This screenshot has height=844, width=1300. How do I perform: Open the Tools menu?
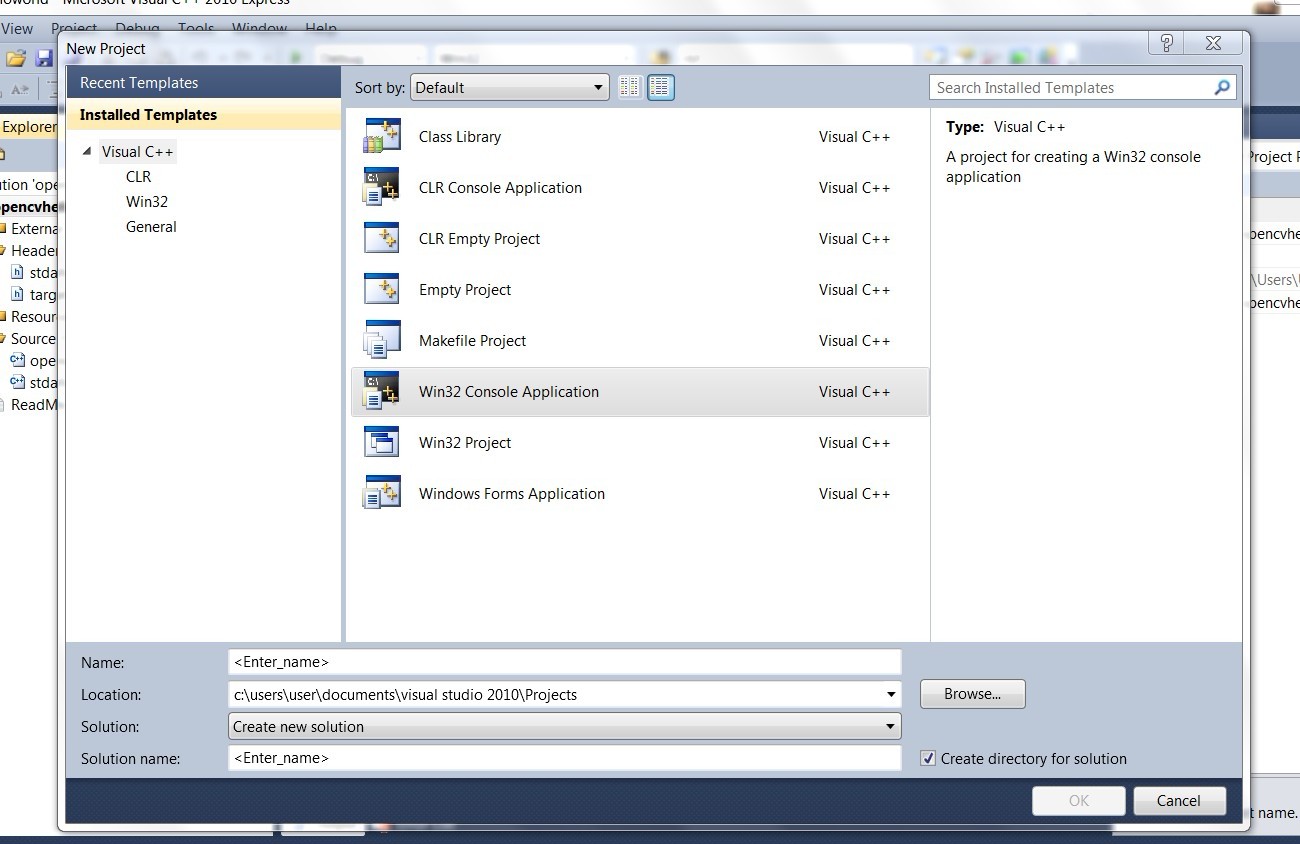(195, 28)
